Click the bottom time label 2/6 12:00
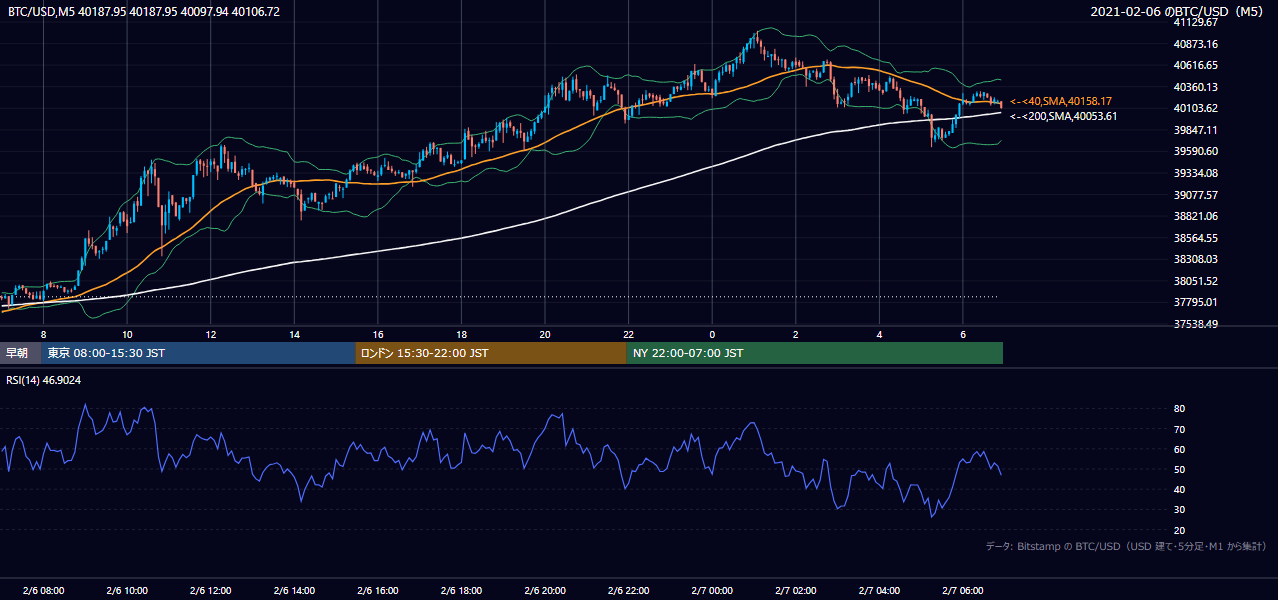 click(x=211, y=591)
